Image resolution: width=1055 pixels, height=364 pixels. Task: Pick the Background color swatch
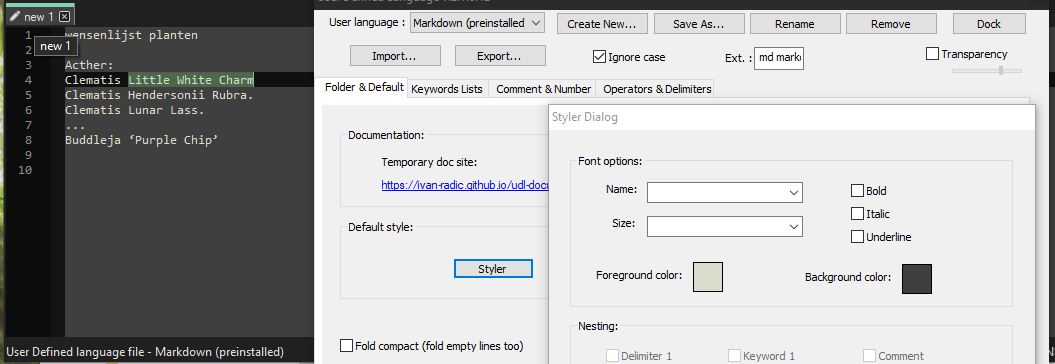917,279
